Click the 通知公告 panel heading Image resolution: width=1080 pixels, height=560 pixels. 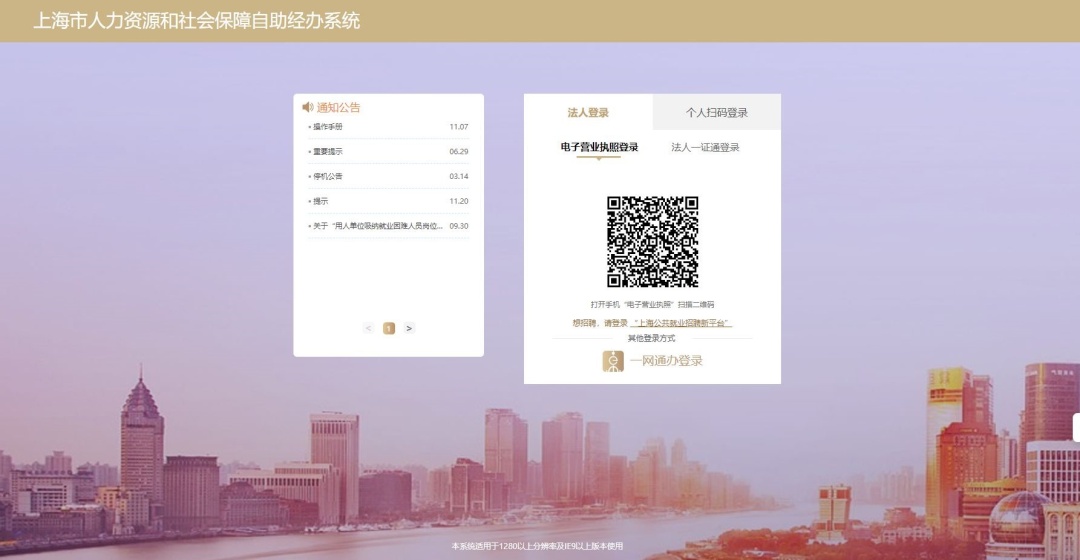[338, 107]
